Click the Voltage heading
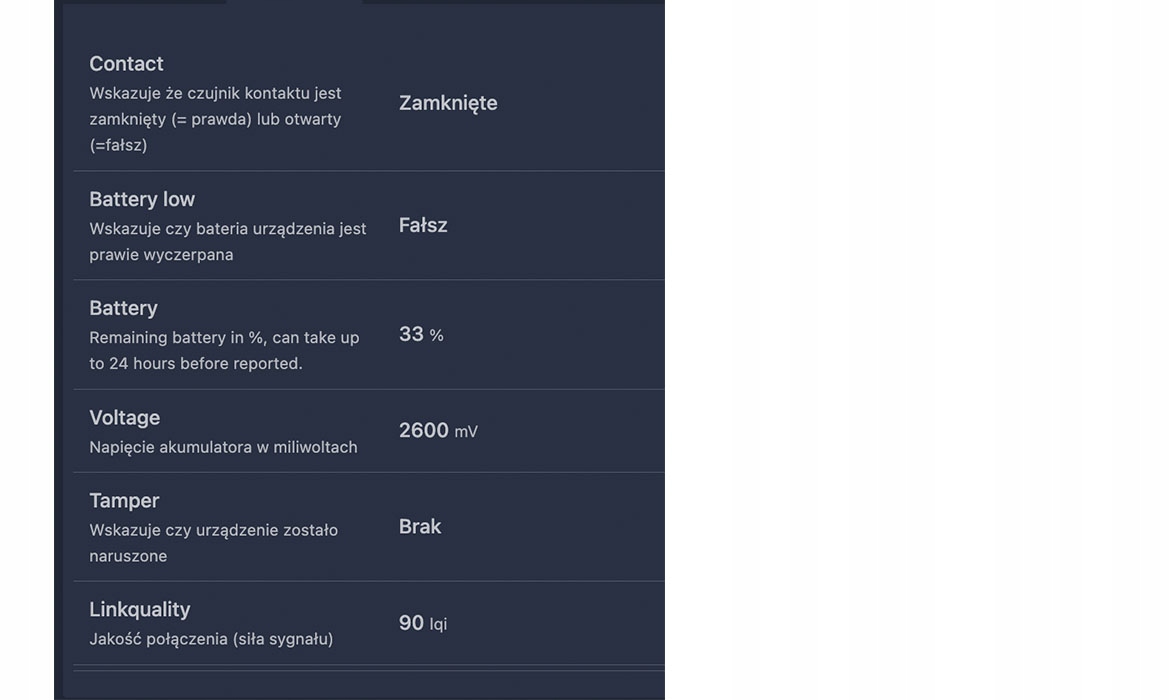Screen dimensions: 1170x700 click(124, 417)
